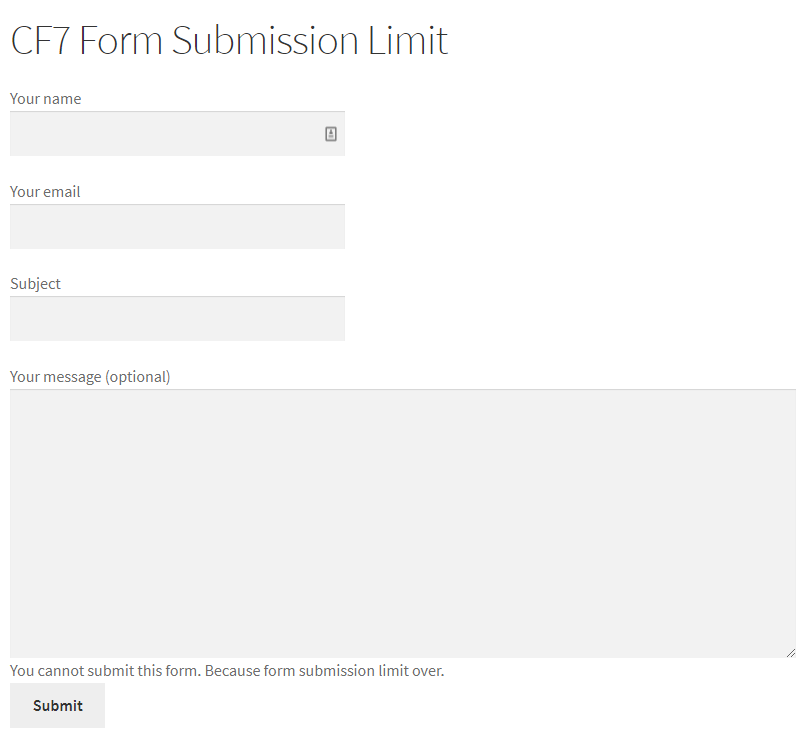Click 'CF7' in the page heading

[40, 41]
